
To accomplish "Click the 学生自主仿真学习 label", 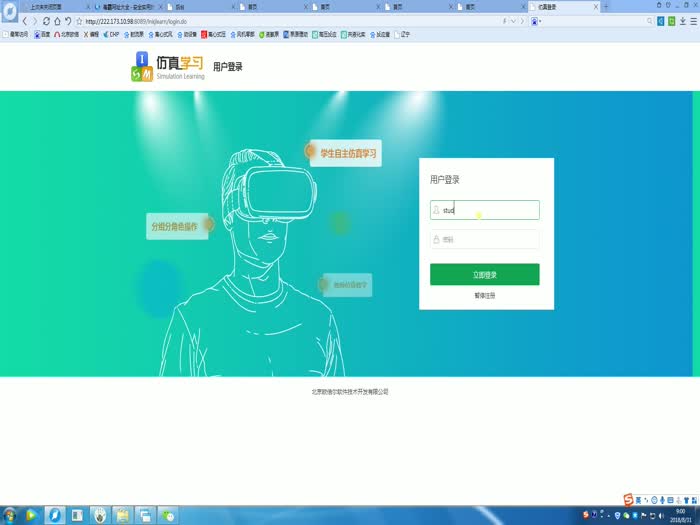I will (x=347, y=154).
